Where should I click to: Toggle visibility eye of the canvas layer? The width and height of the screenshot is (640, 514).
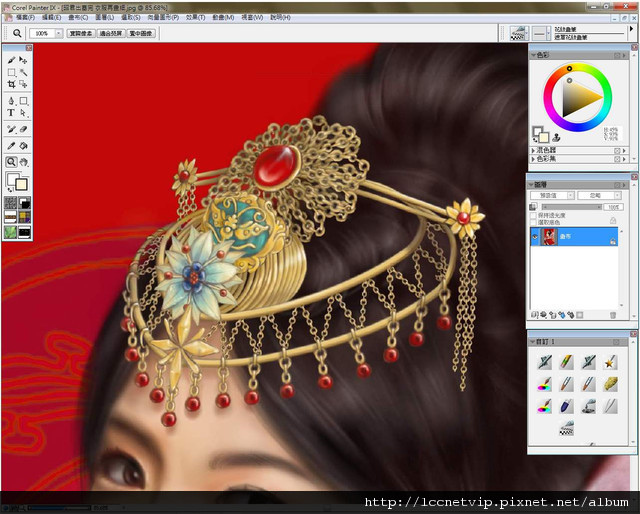tap(535, 237)
